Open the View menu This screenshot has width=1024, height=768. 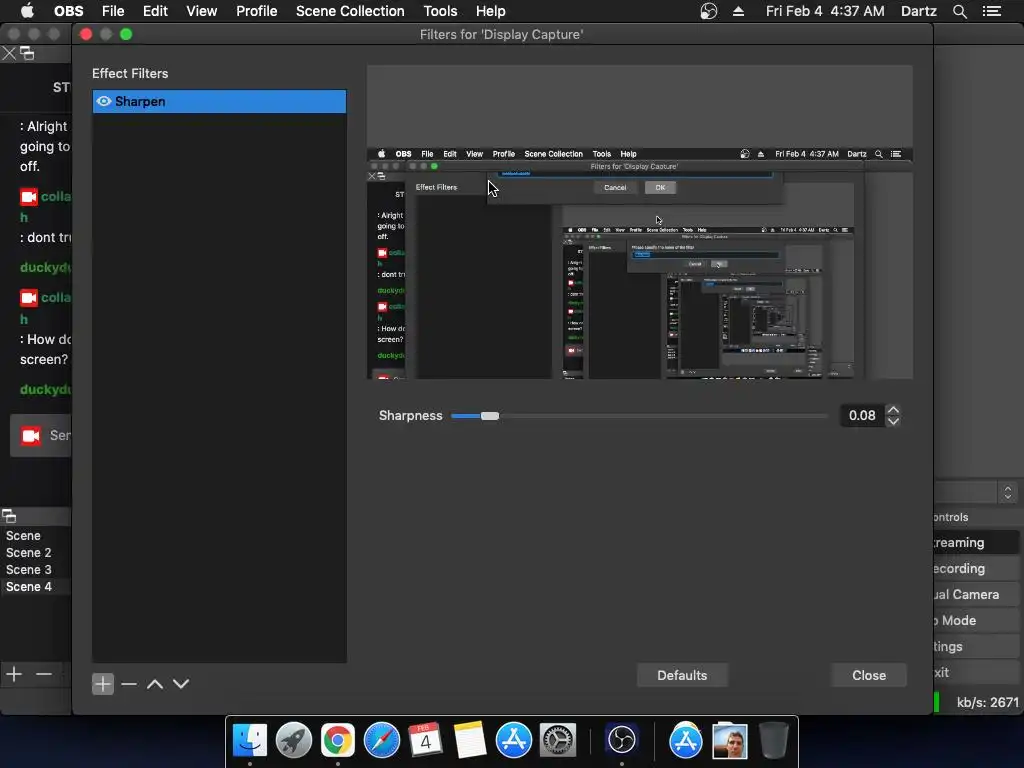(201, 11)
